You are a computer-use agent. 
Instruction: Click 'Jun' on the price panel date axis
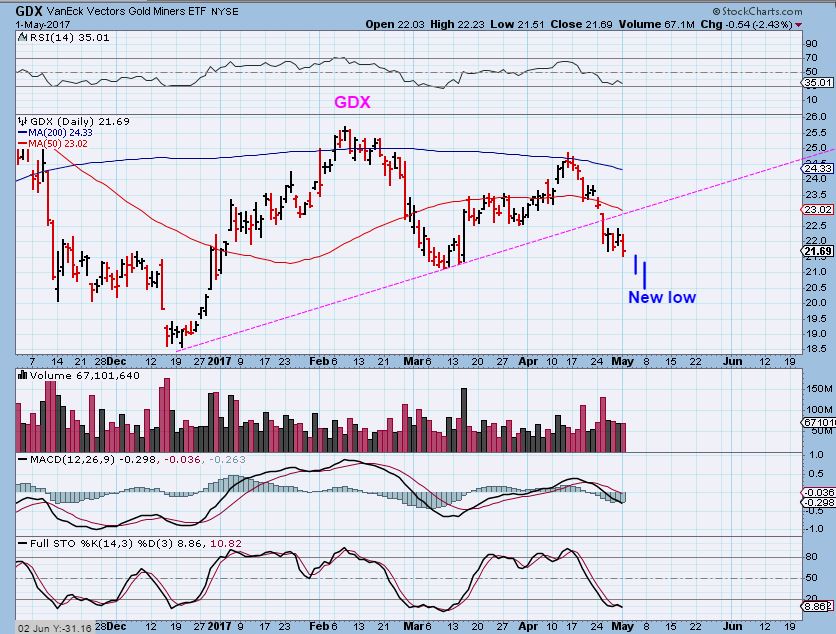click(732, 362)
